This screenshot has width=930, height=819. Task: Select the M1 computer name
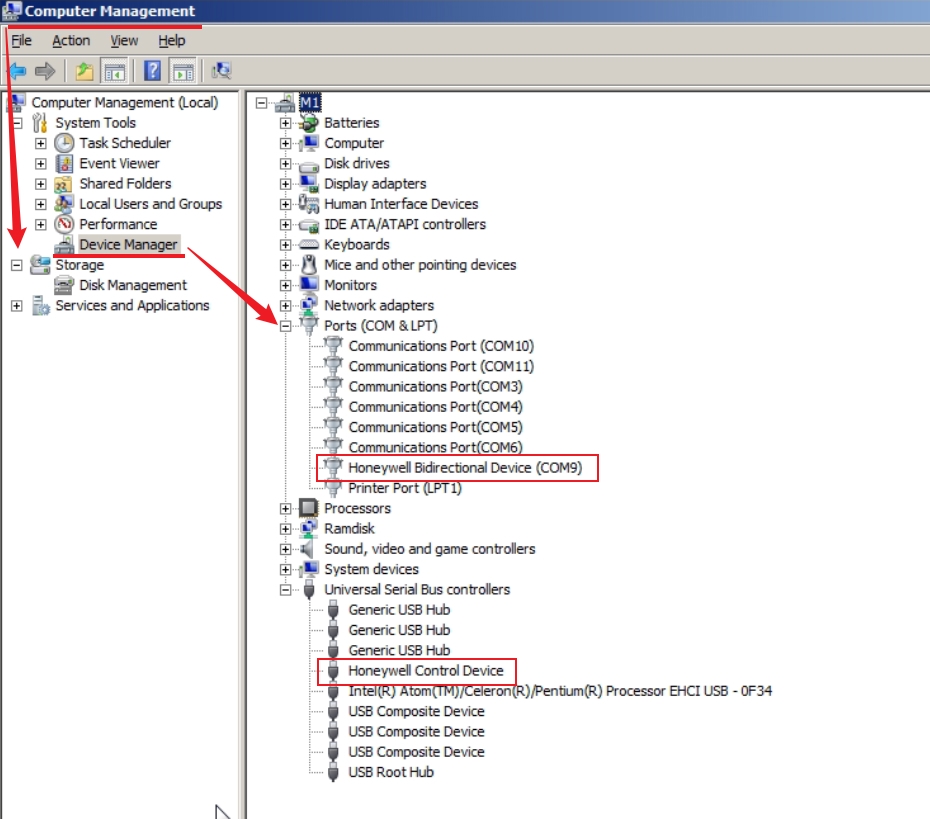click(310, 103)
